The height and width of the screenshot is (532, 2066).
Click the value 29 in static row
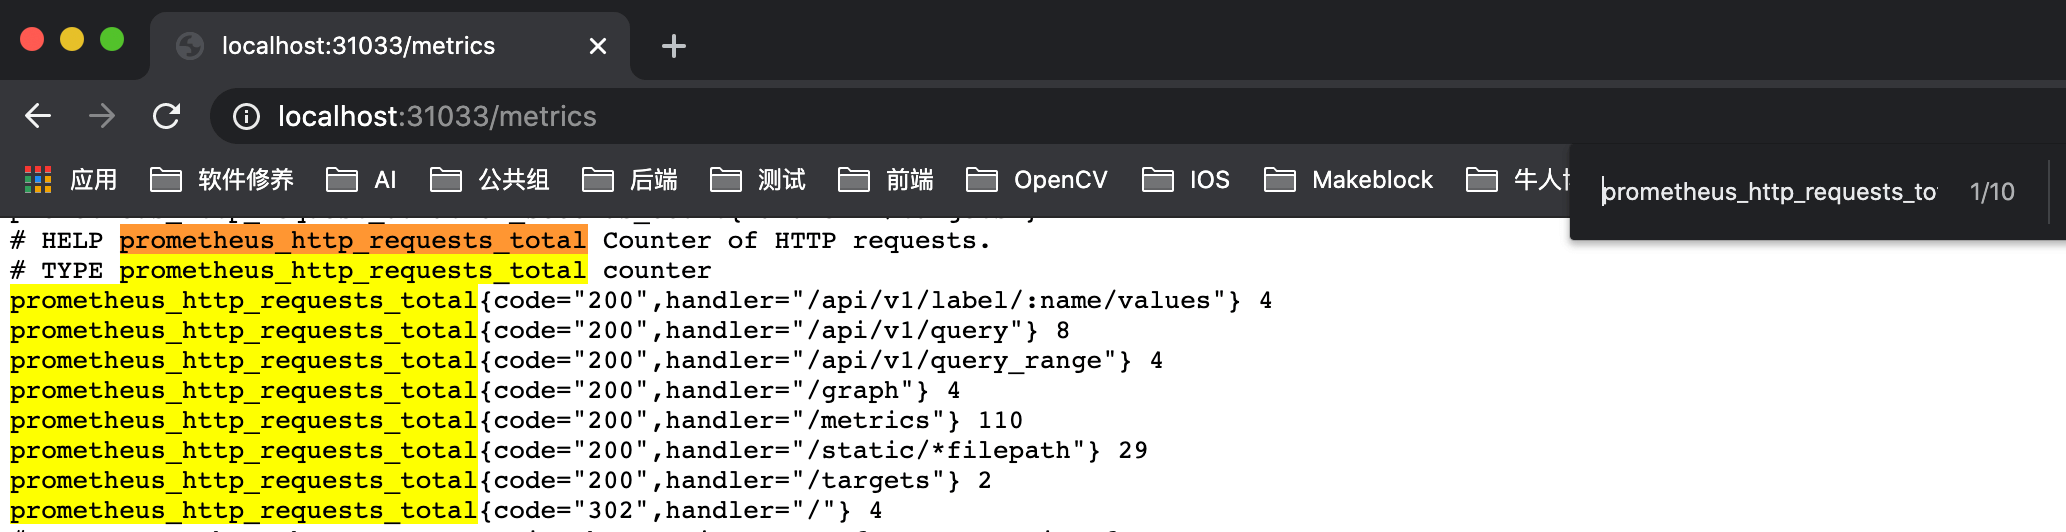click(x=1133, y=451)
